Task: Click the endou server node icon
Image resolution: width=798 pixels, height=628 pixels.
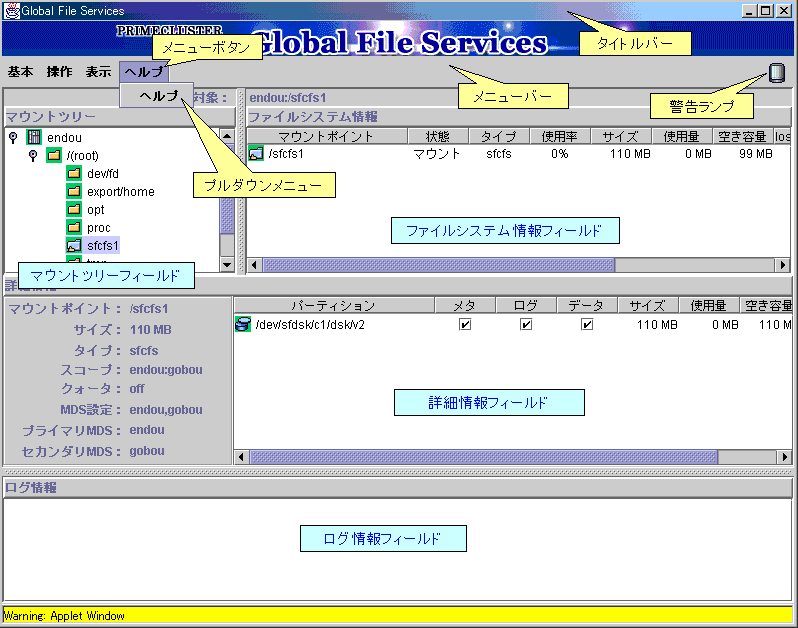Action: pyautogui.click(x=34, y=137)
